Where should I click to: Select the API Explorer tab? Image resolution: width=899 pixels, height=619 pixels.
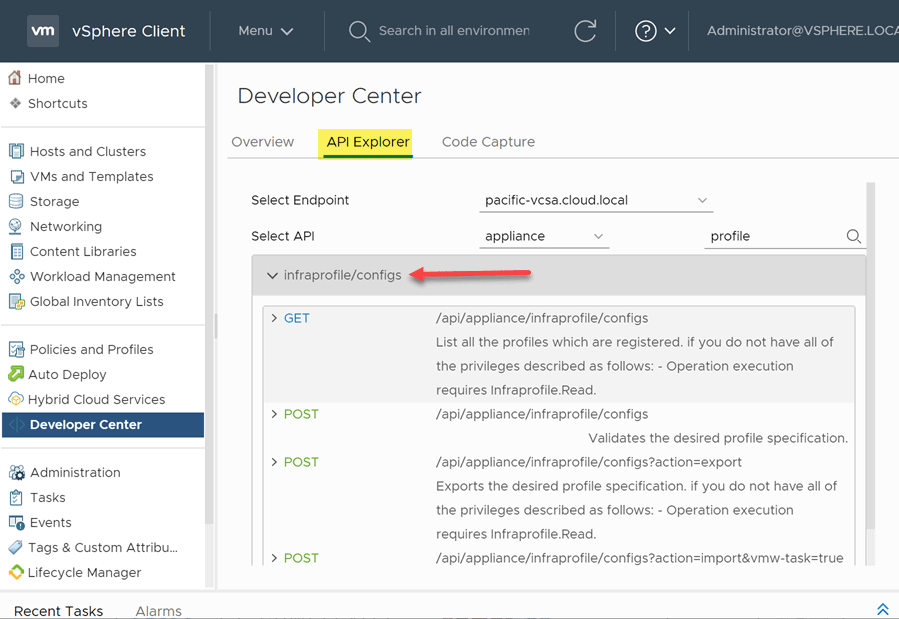[368, 142]
